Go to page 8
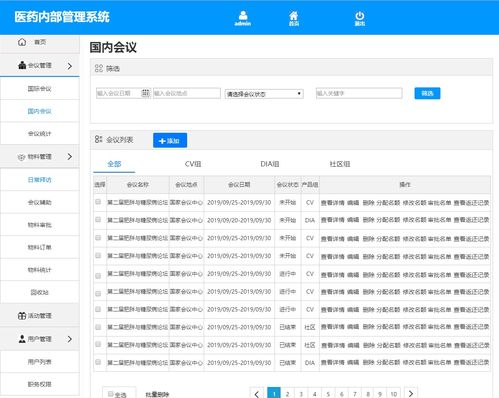The width and height of the screenshot is (499, 398). (368, 394)
